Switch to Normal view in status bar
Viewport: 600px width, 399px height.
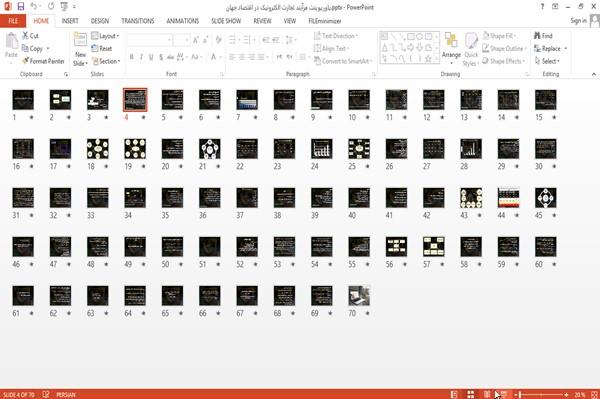click(x=454, y=394)
